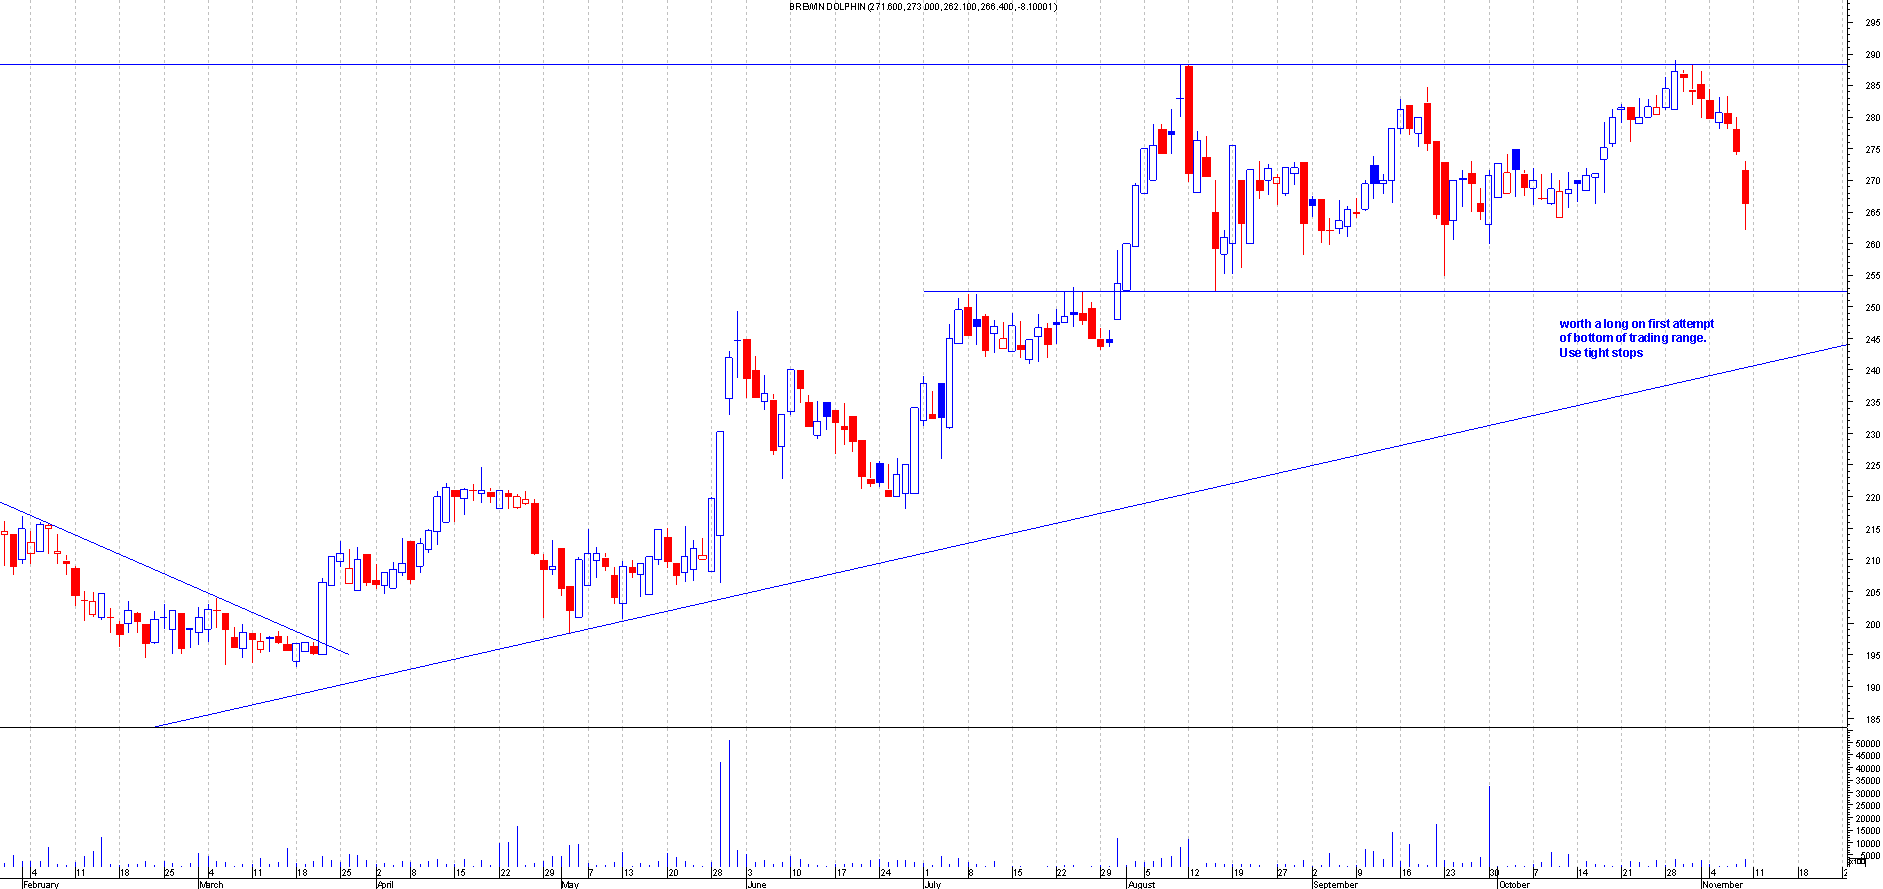This screenshot has height=889, width=1883.
Task: Click the BREWIN DOLPHIN chart title
Action: click(x=922, y=7)
